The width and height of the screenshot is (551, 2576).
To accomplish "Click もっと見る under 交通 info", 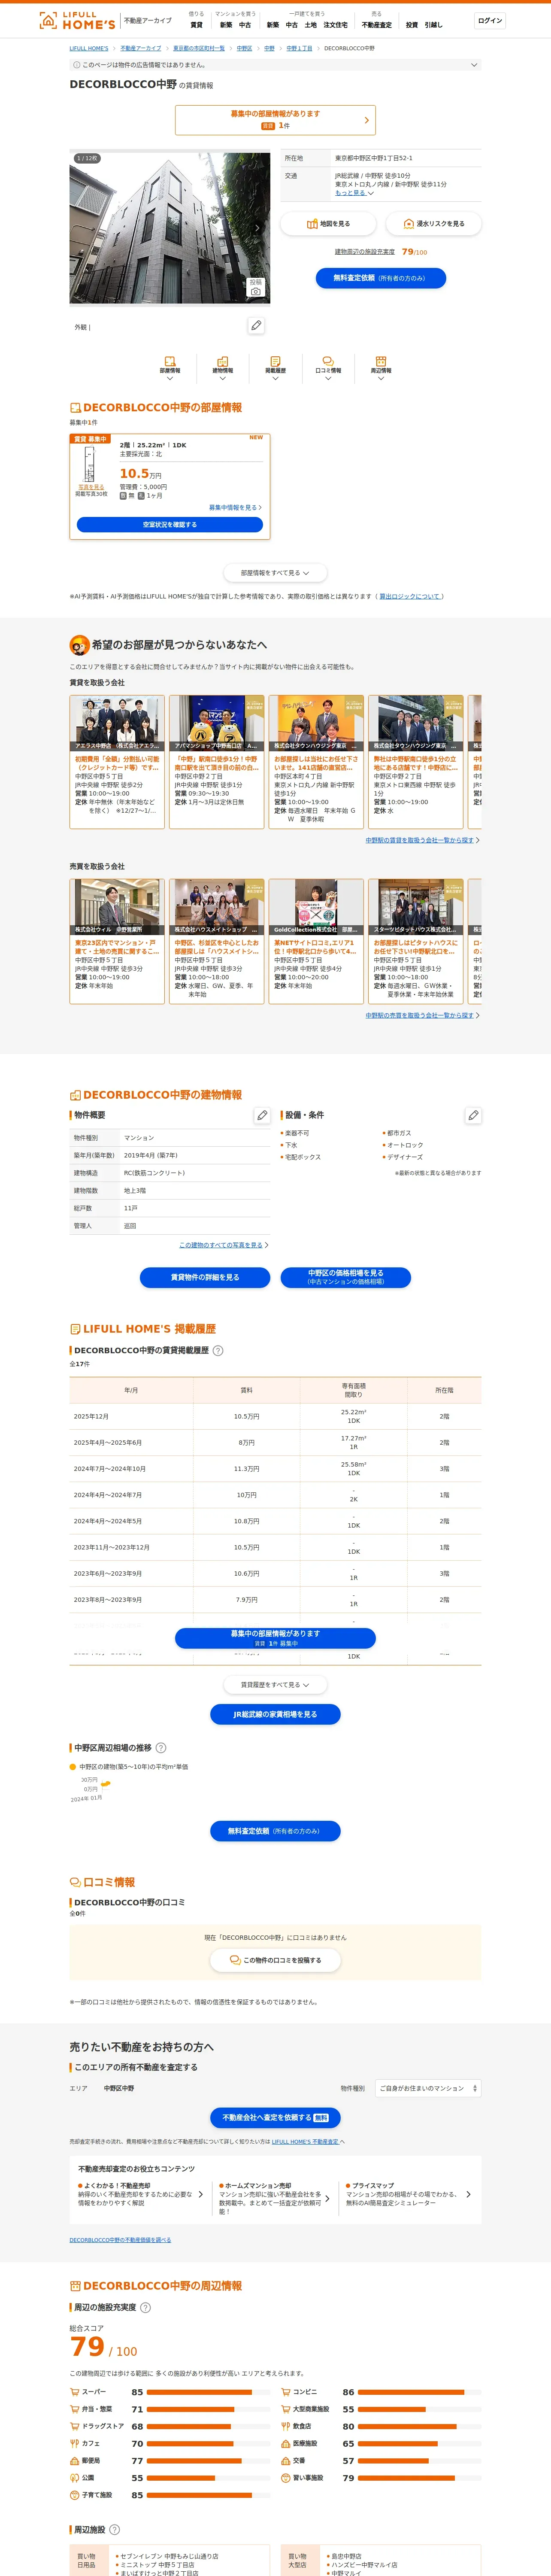I will (x=354, y=193).
